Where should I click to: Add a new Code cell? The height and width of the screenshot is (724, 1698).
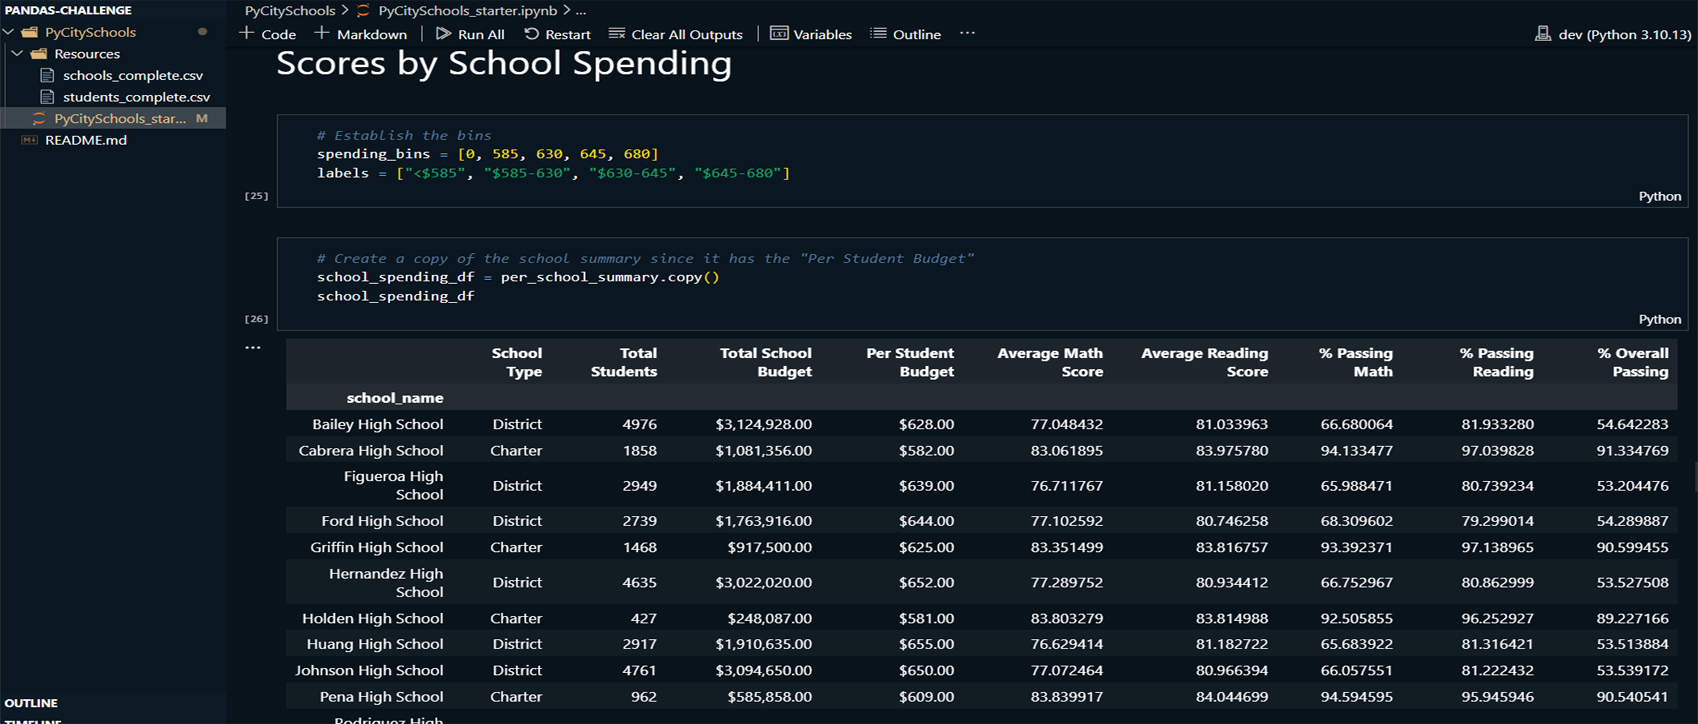pos(267,34)
